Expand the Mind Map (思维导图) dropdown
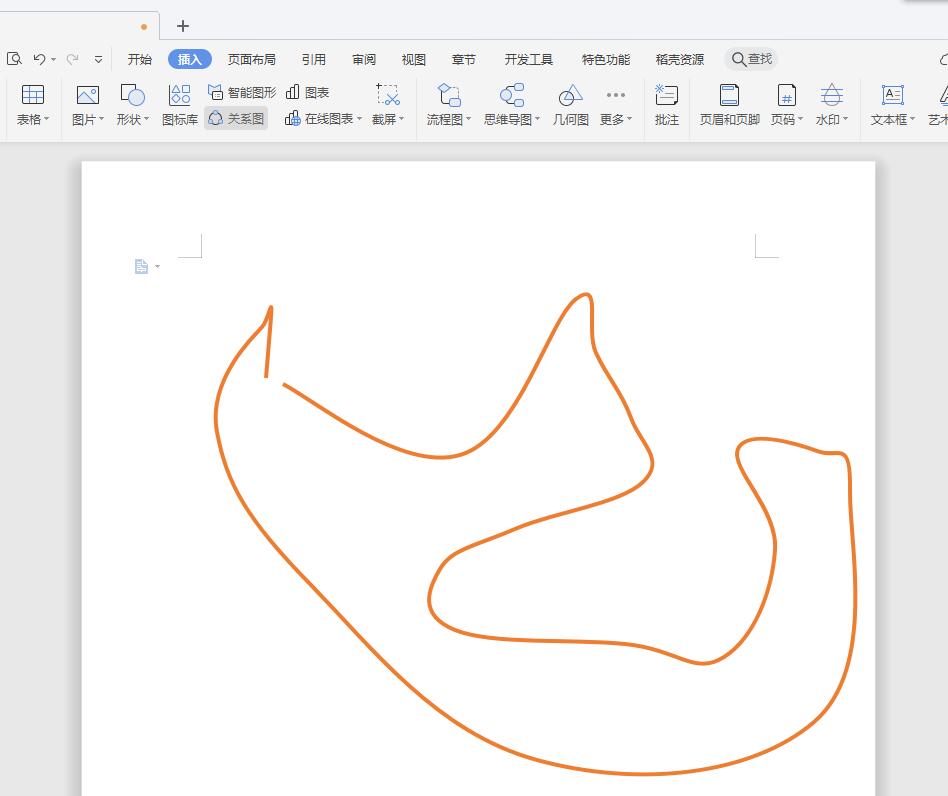The width and height of the screenshot is (948, 796). coord(537,120)
